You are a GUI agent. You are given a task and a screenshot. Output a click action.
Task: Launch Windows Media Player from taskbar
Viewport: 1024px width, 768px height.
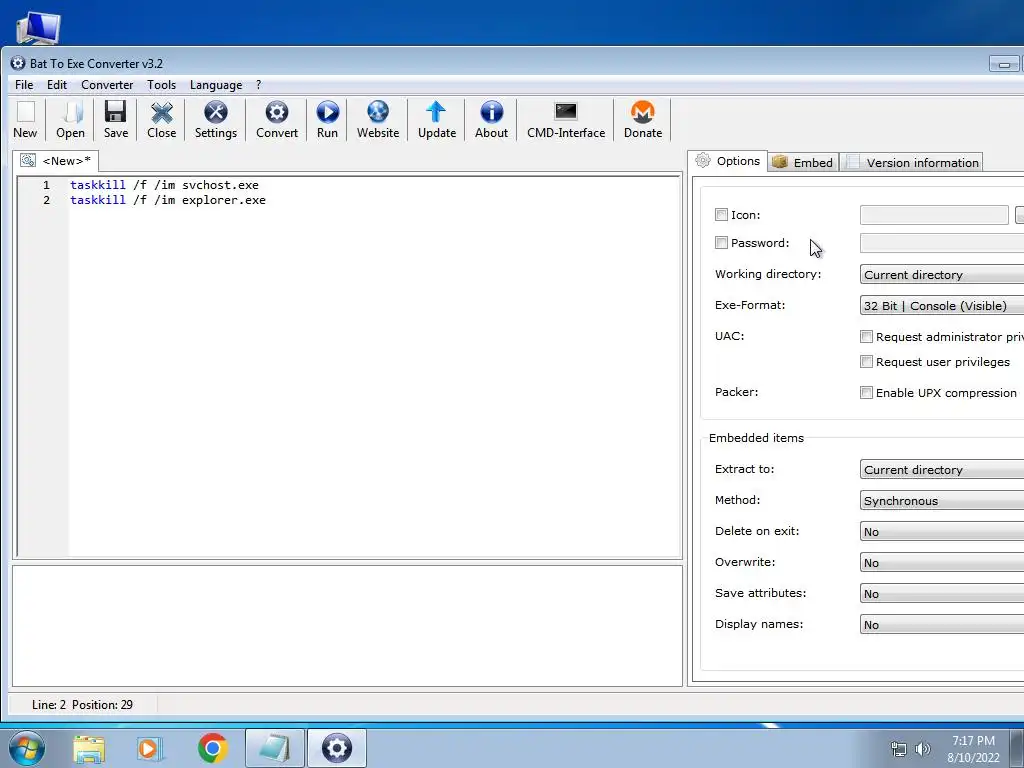click(150, 748)
